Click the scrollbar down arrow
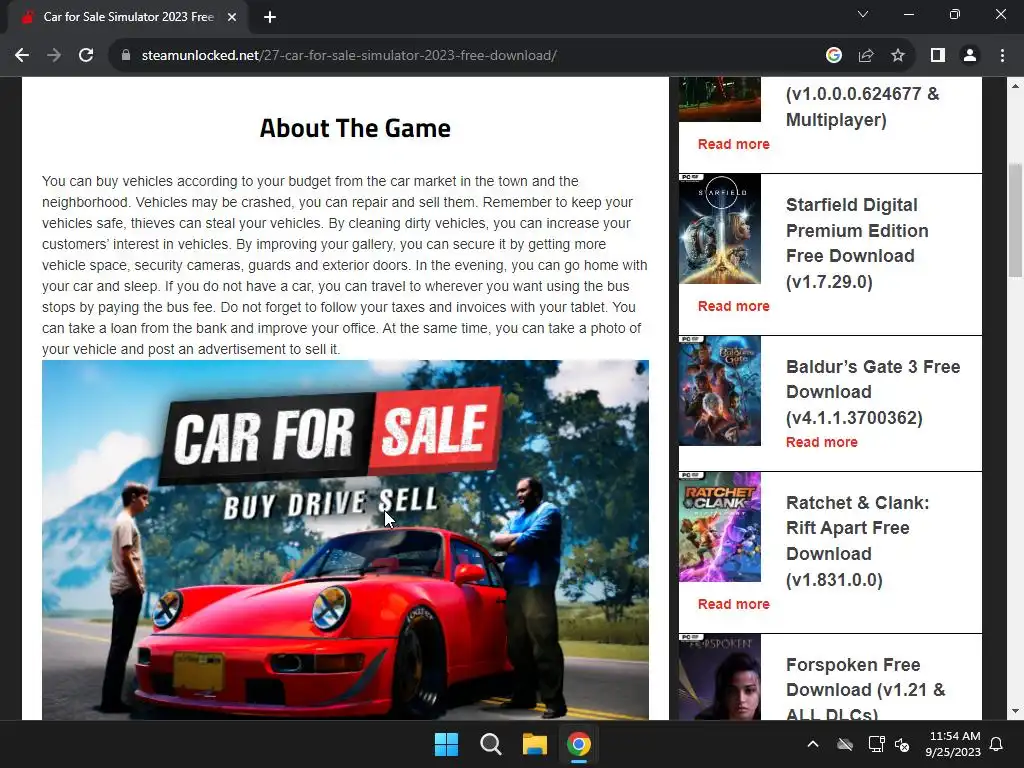The width and height of the screenshot is (1024, 768). pos(1015,711)
